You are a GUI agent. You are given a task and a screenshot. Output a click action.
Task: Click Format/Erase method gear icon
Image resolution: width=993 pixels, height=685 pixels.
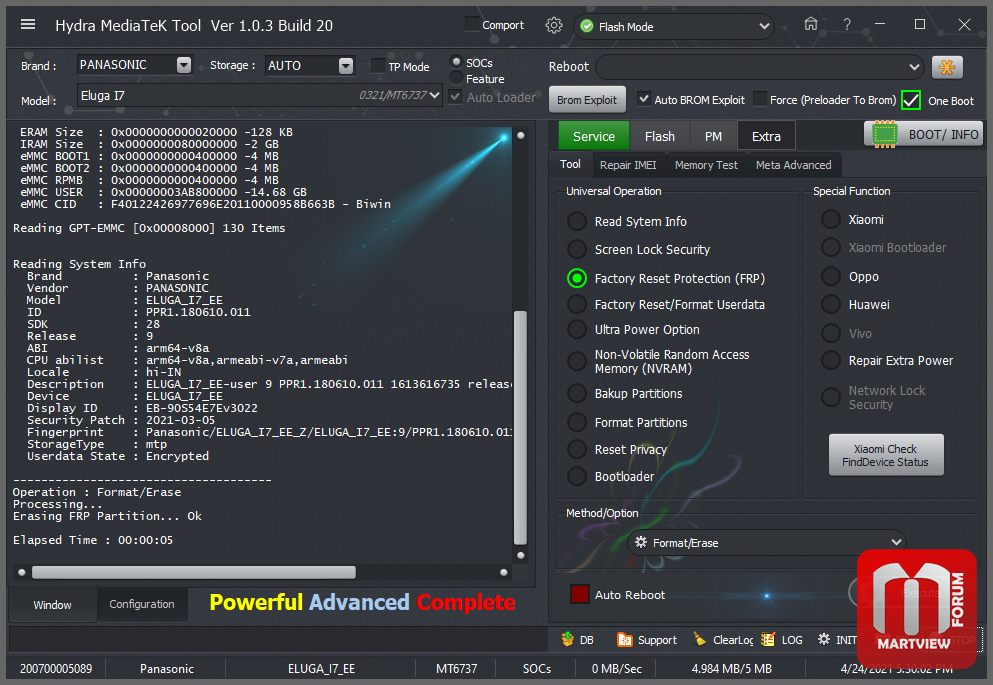[641, 543]
